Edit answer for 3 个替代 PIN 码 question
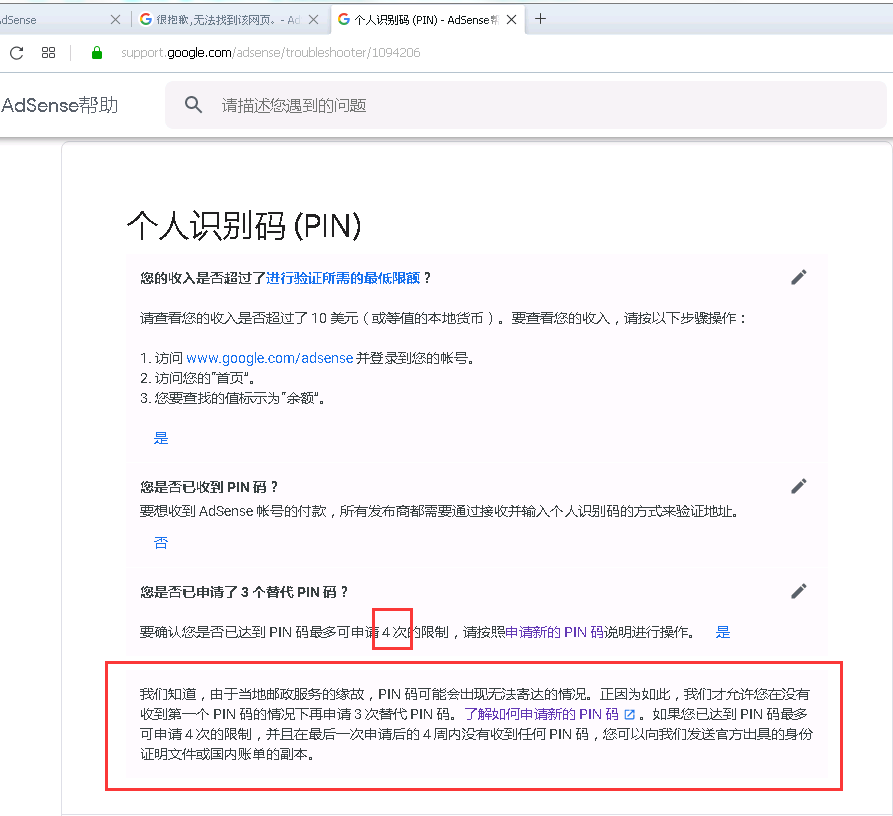Viewport: 893px width, 816px height. (x=798, y=592)
